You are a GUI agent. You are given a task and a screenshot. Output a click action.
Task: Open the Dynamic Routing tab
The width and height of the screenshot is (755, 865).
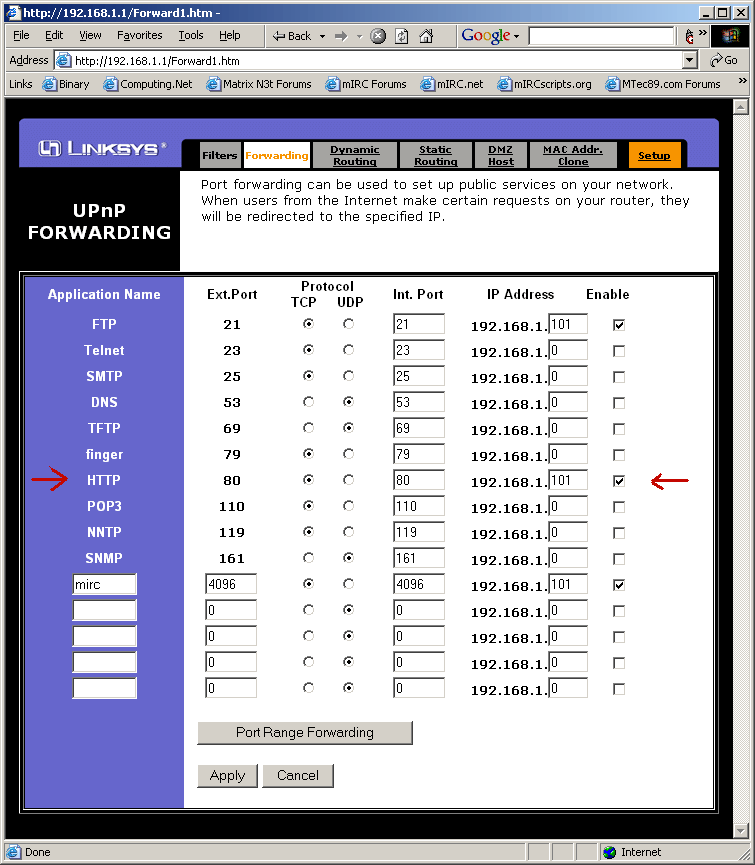click(x=355, y=155)
